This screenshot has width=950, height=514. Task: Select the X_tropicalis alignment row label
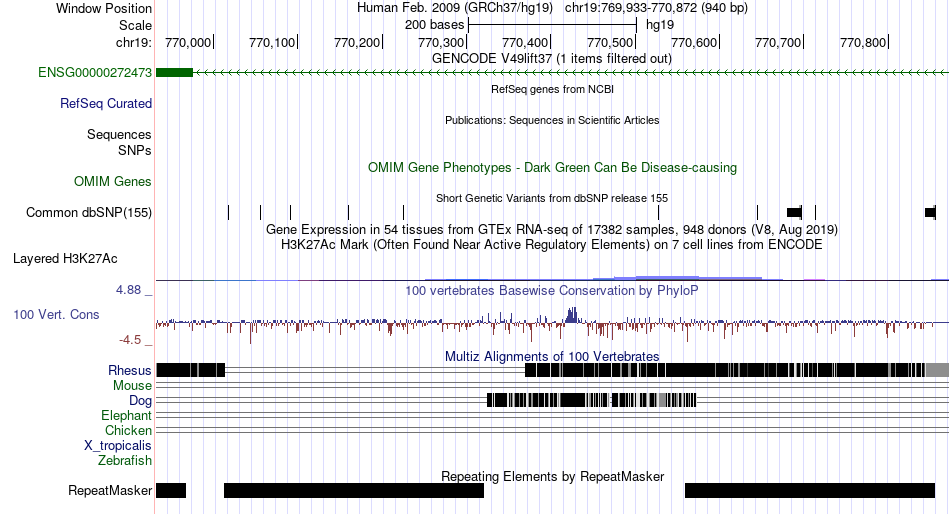click(118, 446)
